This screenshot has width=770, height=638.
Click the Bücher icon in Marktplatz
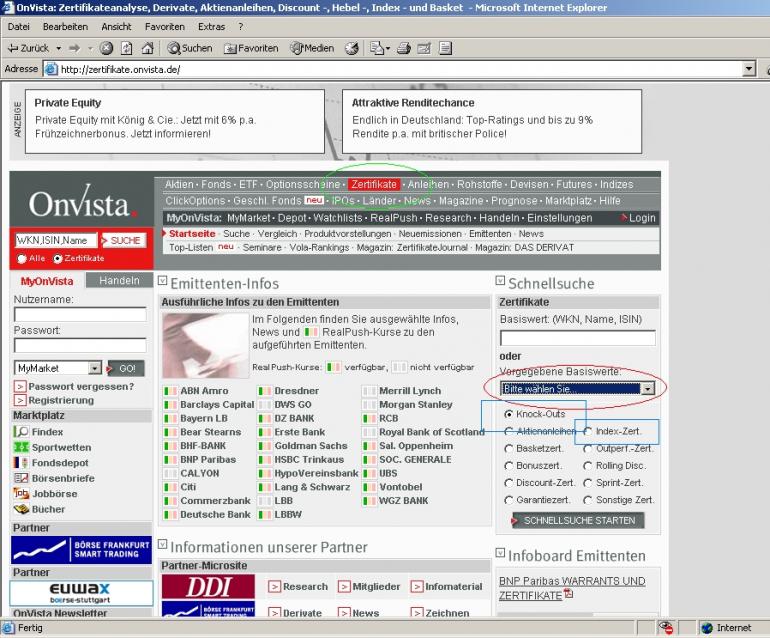click(21, 509)
